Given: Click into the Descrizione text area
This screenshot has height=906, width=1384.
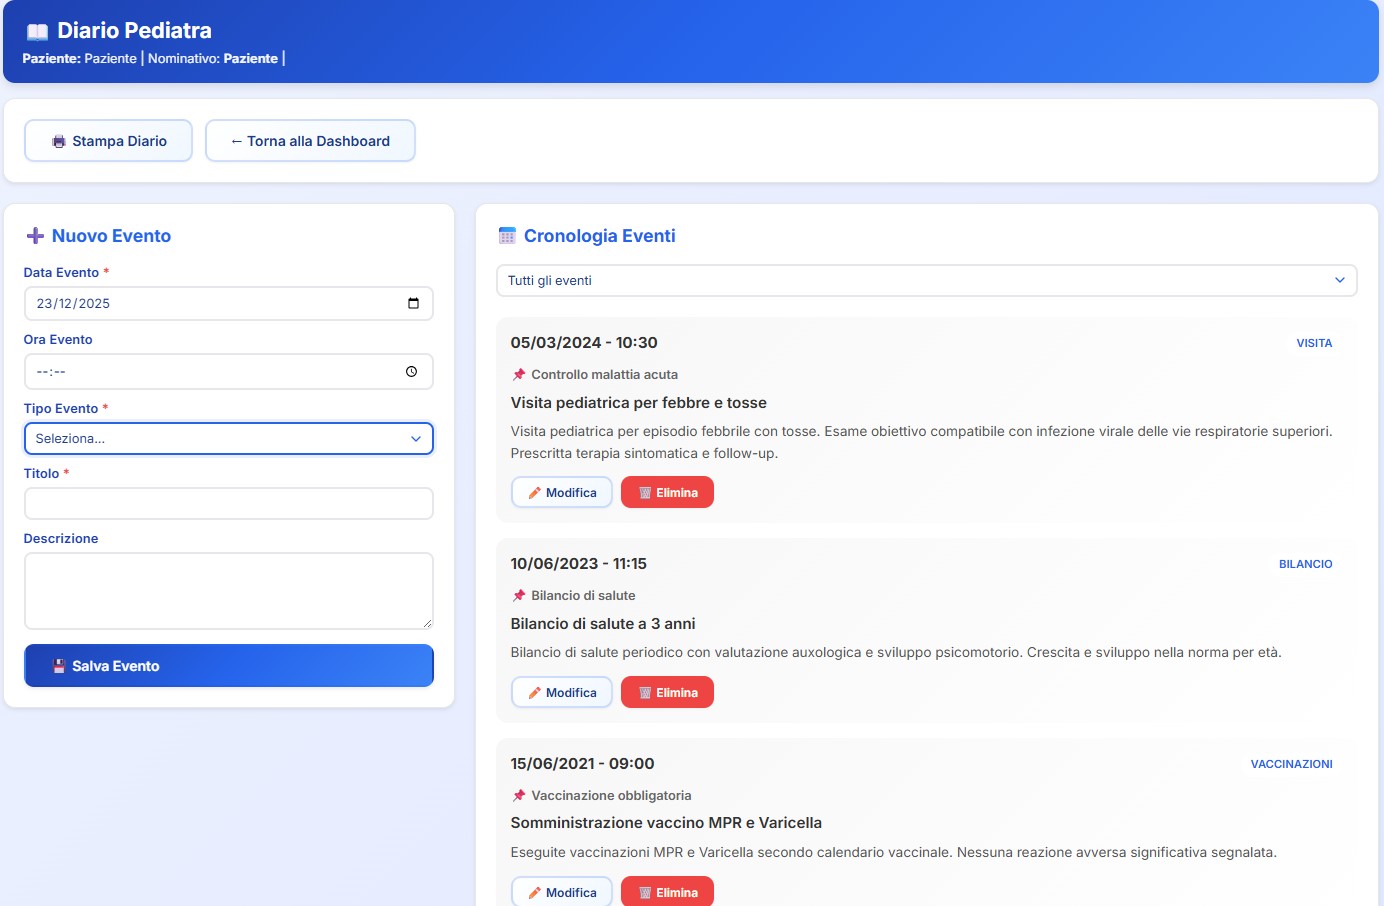Looking at the screenshot, I should 228,591.
